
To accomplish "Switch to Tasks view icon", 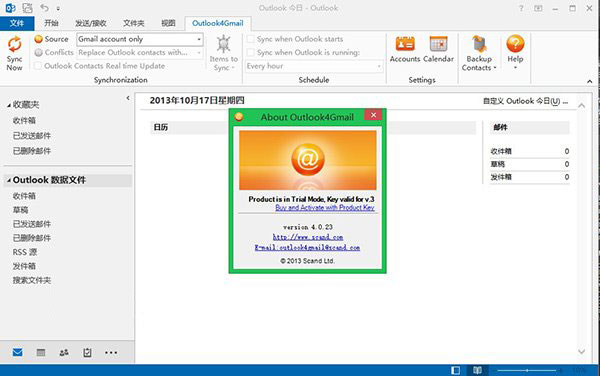I will pyautogui.click(x=87, y=352).
